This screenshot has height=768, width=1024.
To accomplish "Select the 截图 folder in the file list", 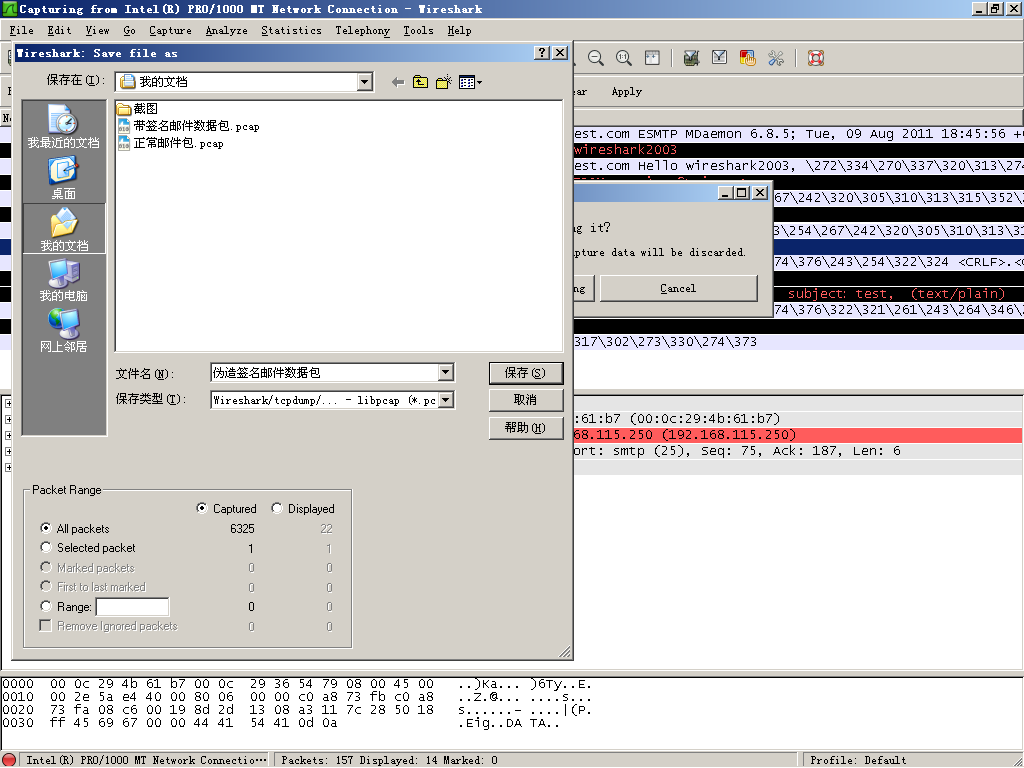I will pyautogui.click(x=137, y=109).
